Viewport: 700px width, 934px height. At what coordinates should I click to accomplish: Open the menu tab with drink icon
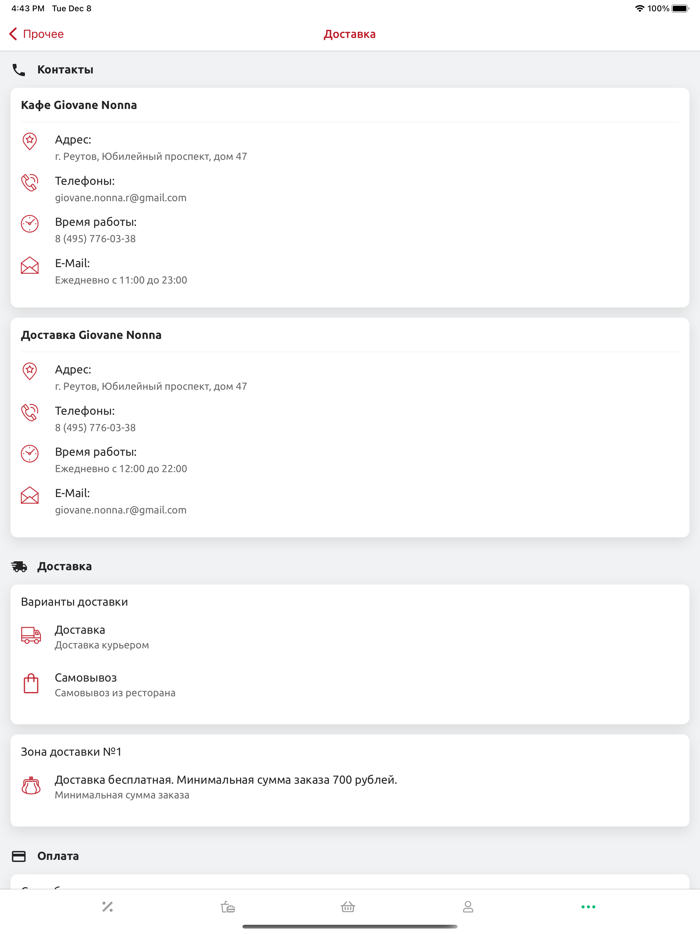[228, 907]
